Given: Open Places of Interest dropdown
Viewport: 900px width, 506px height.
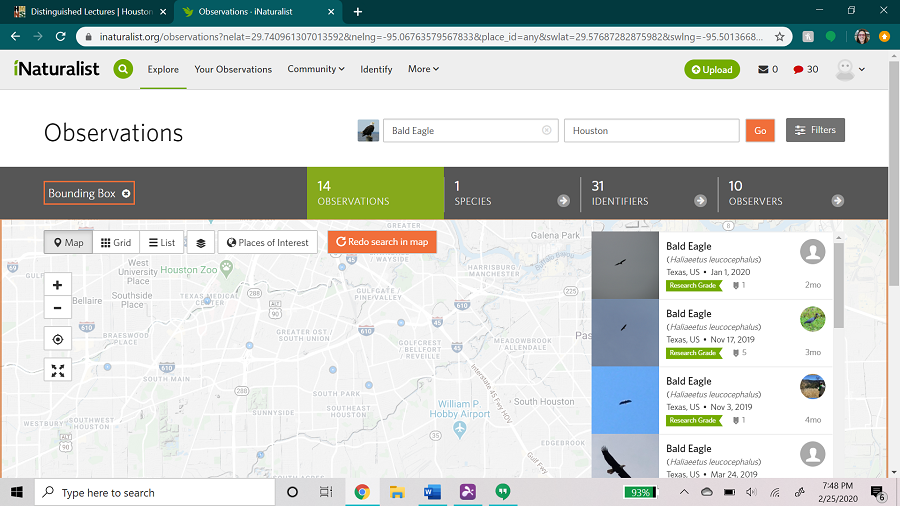Looking at the screenshot, I should click(x=268, y=243).
